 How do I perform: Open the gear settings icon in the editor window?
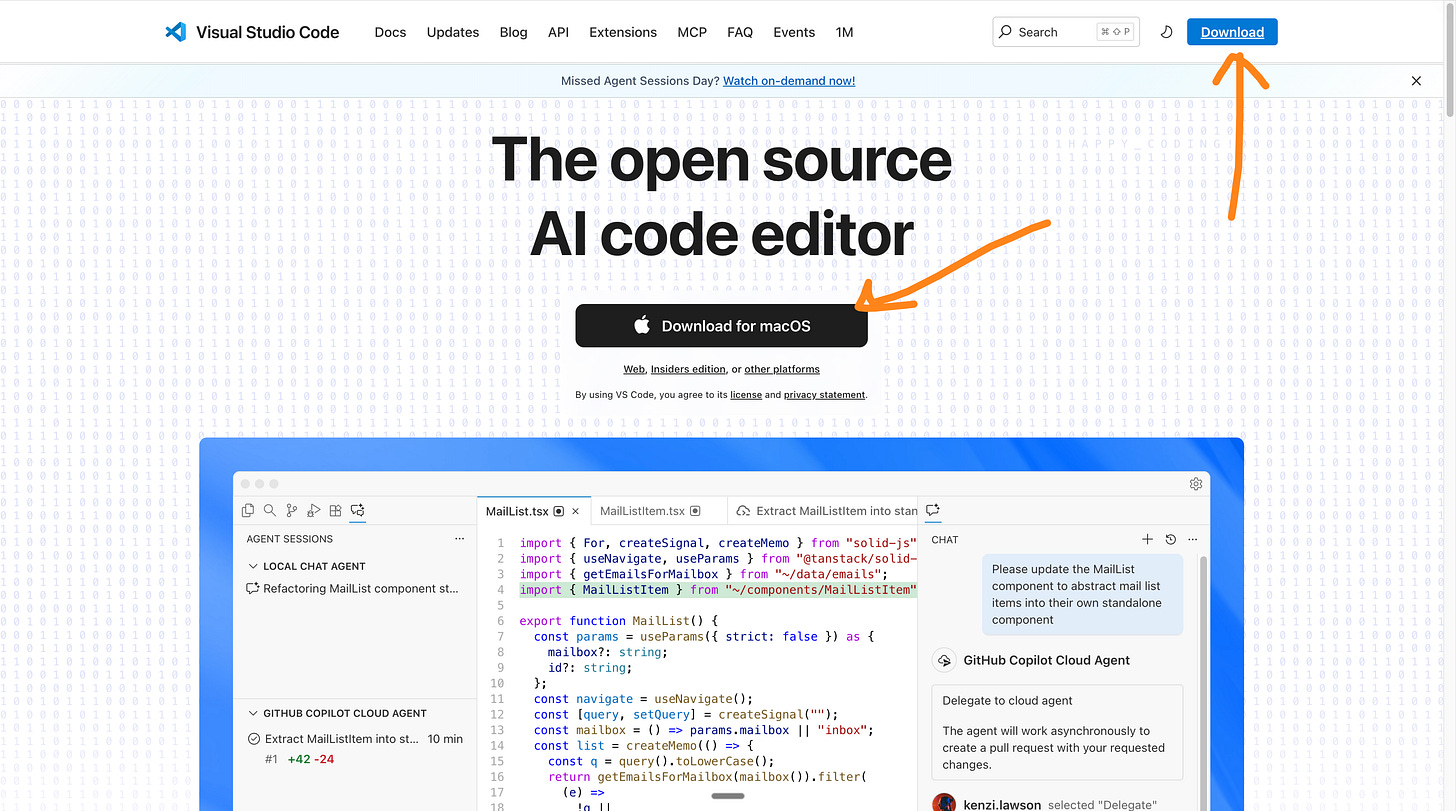[1196, 484]
